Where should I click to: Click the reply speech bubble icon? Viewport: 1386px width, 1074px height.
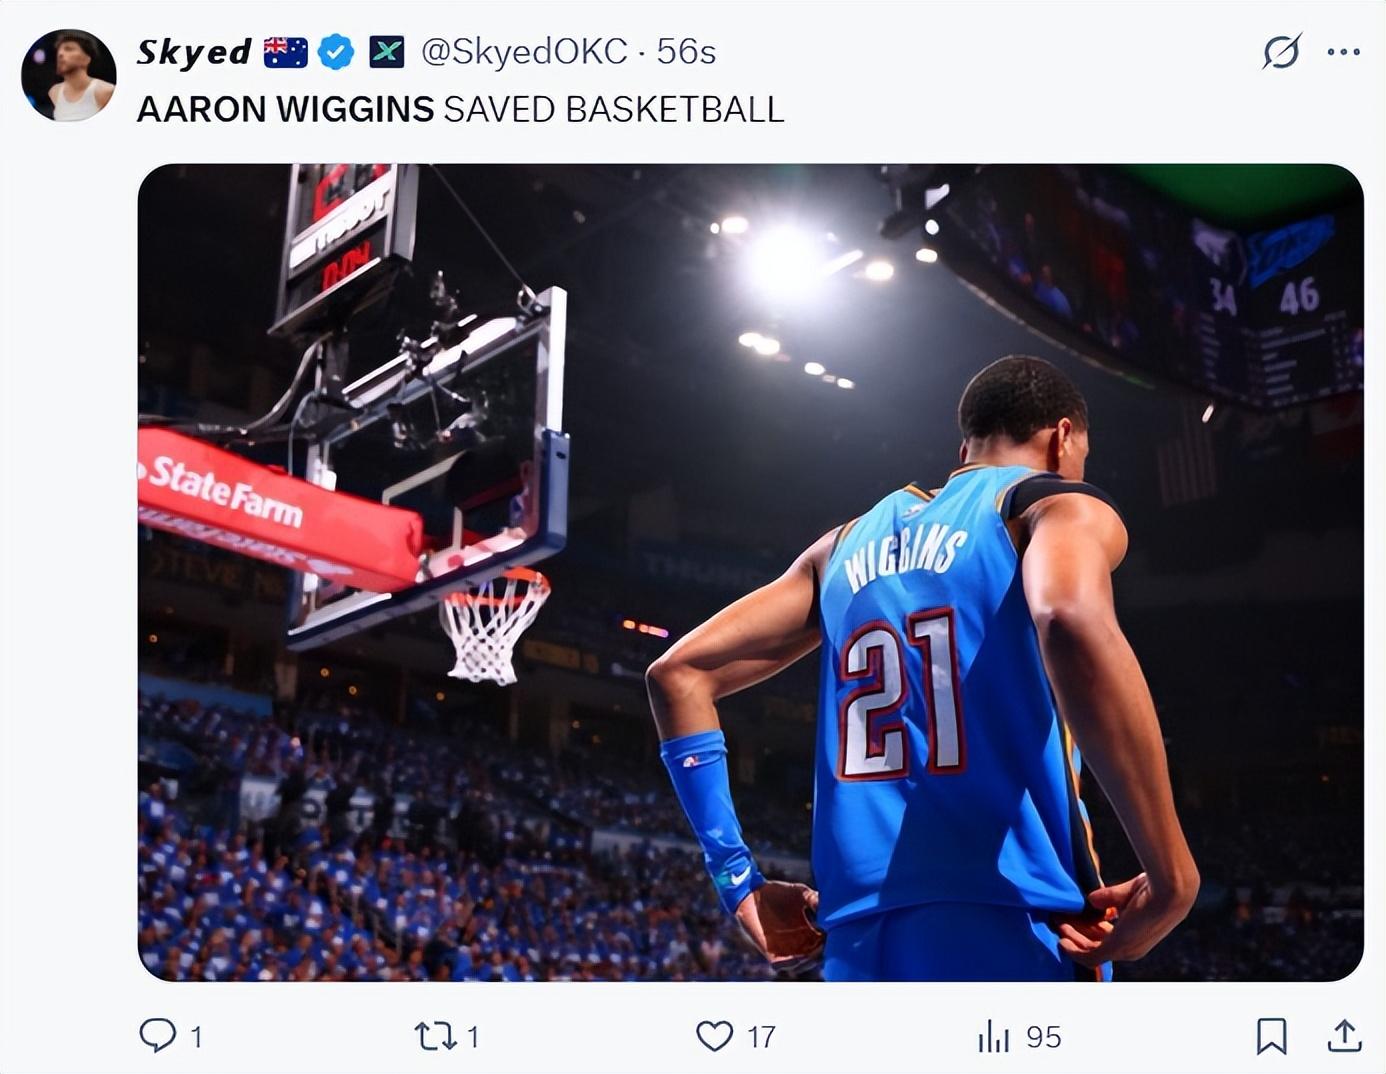click(157, 1036)
